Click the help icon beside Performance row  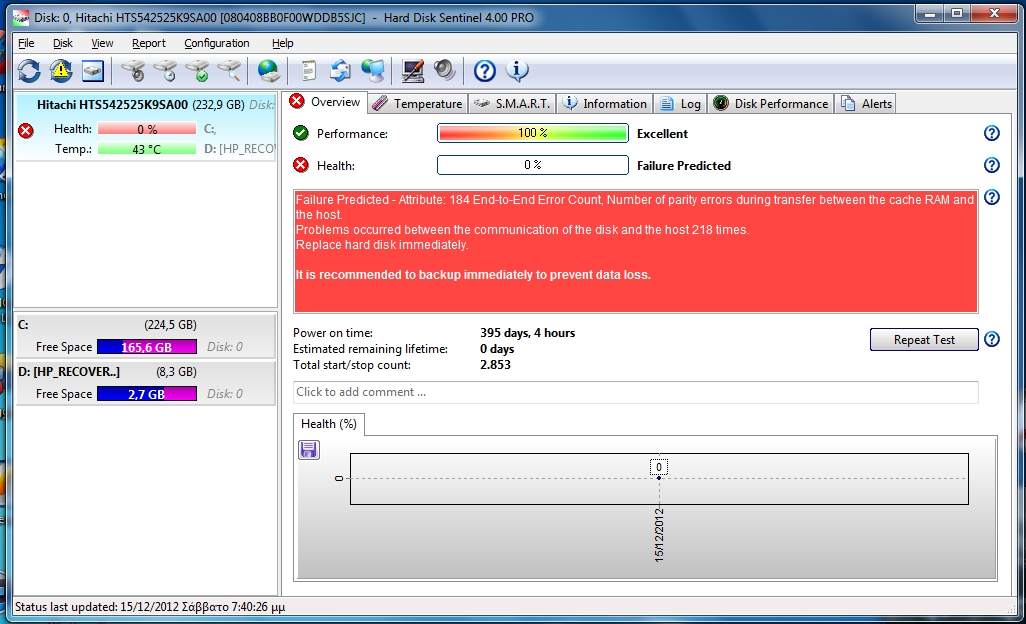(992, 133)
